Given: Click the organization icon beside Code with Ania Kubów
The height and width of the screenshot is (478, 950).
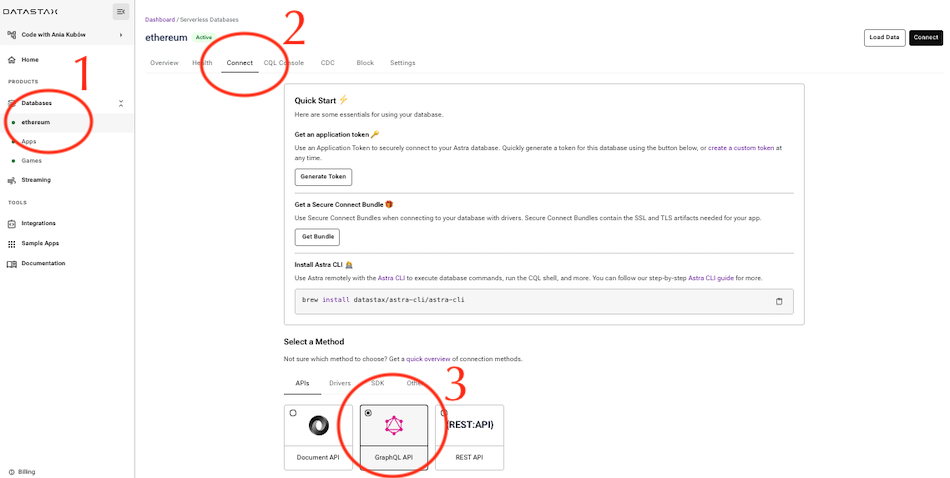Looking at the screenshot, I should (12, 35).
